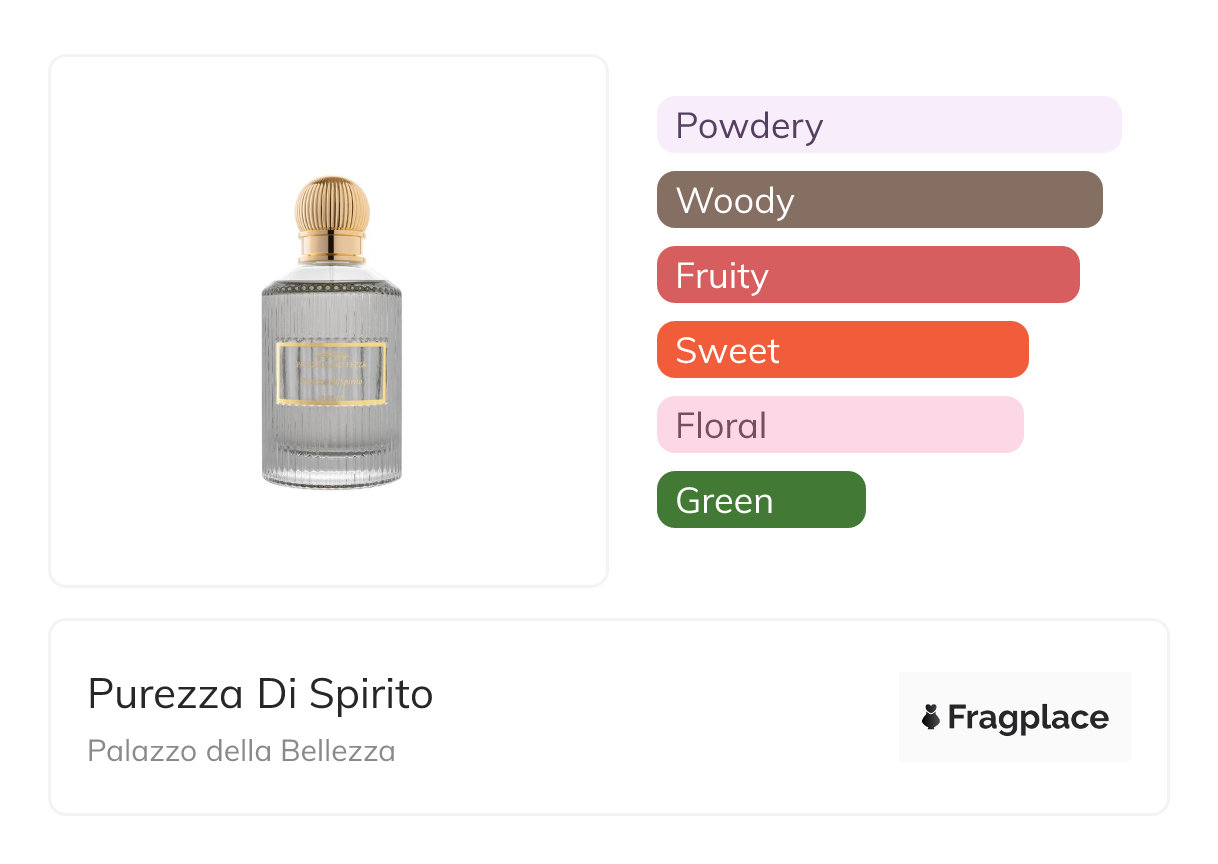Click the beaded ring on the bottle shoulder
The image size is (1218, 864).
point(332,285)
